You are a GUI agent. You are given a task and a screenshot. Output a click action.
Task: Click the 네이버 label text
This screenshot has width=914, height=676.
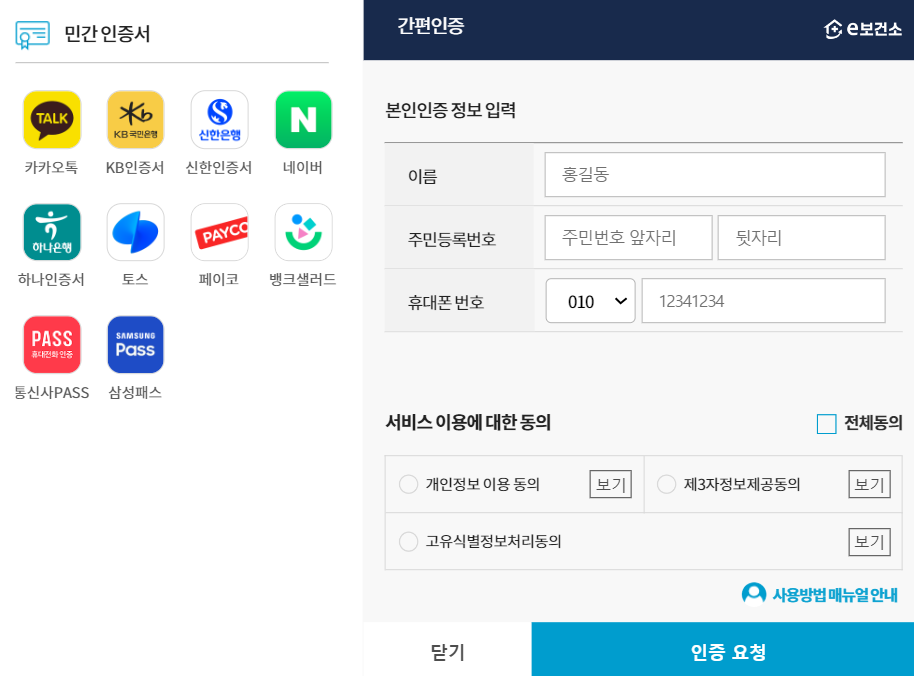coord(303,168)
